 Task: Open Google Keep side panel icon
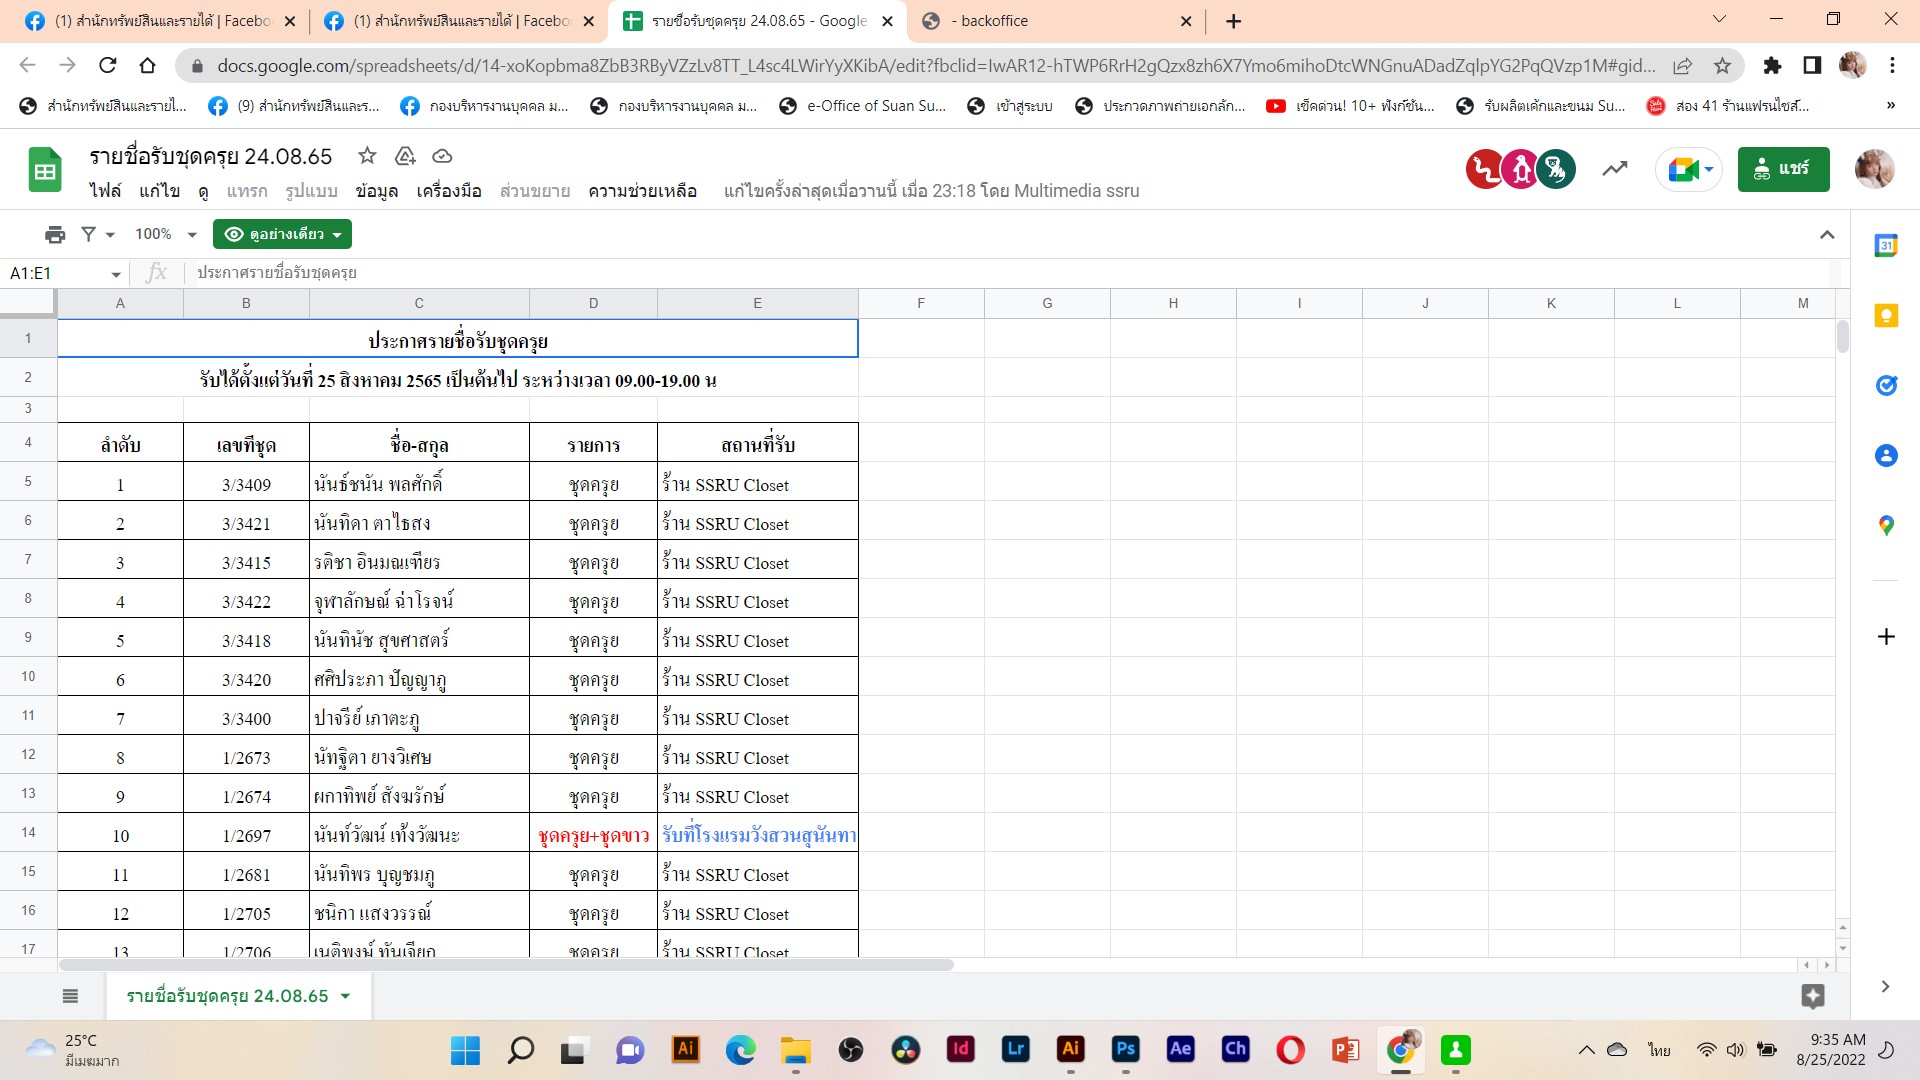point(1886,316)
